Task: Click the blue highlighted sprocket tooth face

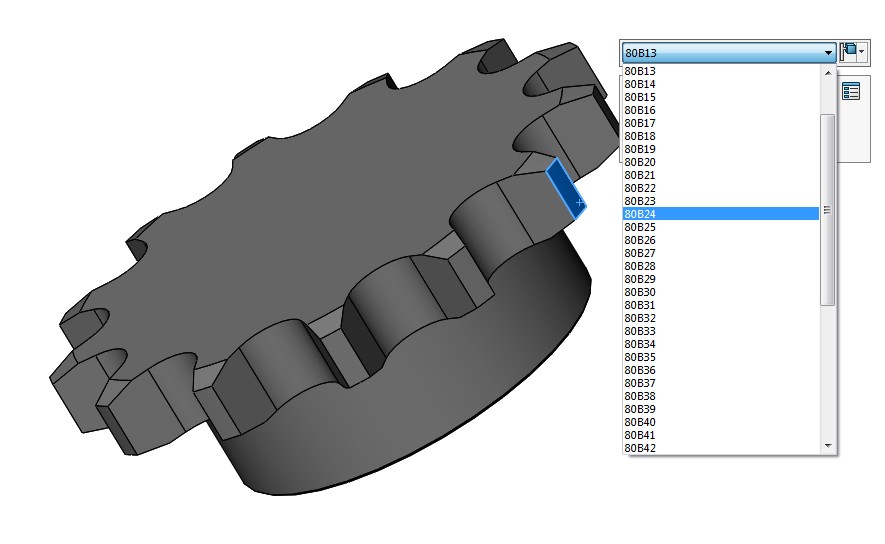Action: pyautogui.click(x=566, y=189)
